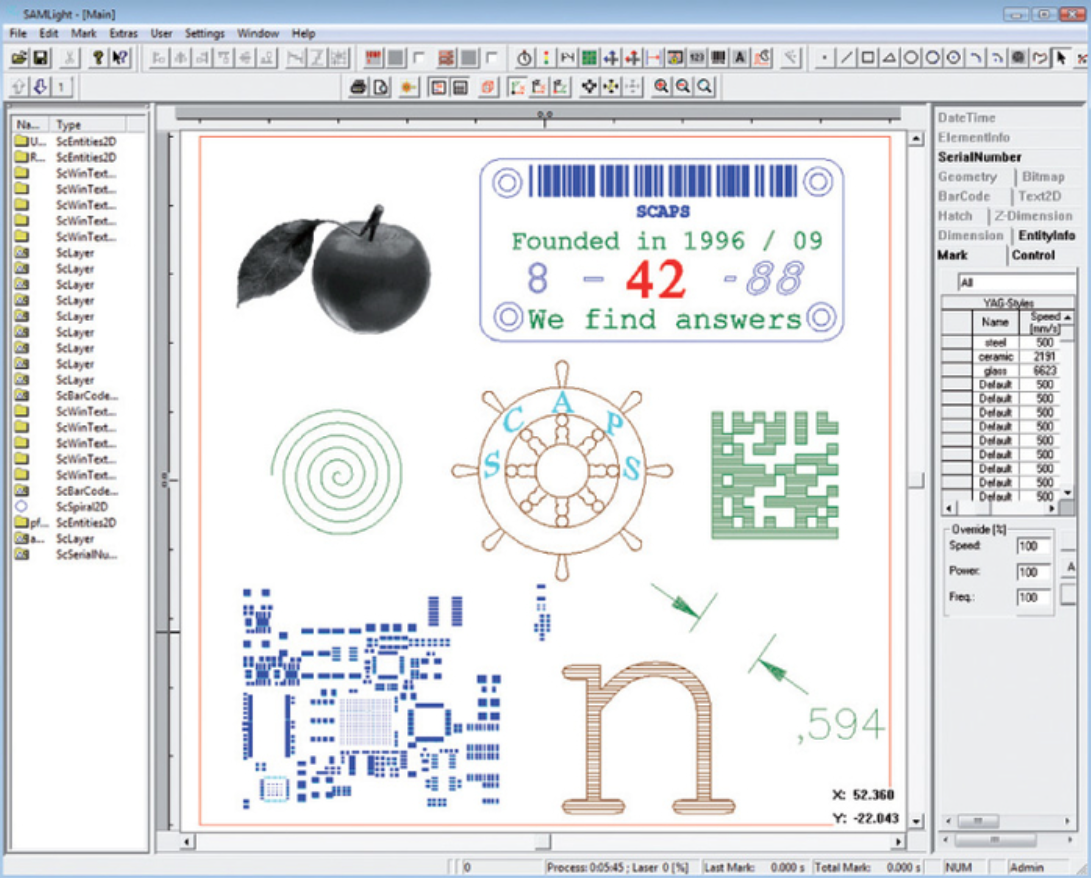Switch to the Control tab
The image size is (1091, 878).
(x=1033, y=255)
